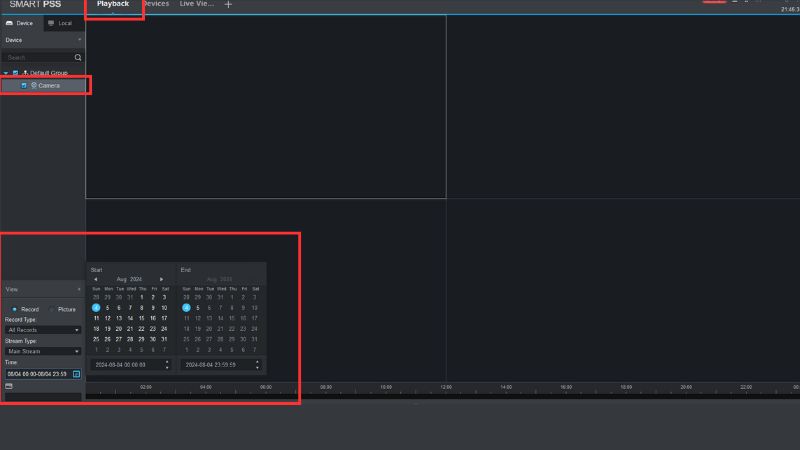Switch to the Live View tab
Image resolution: width=800 pixels, height=450 pixels.
(194, 5)
